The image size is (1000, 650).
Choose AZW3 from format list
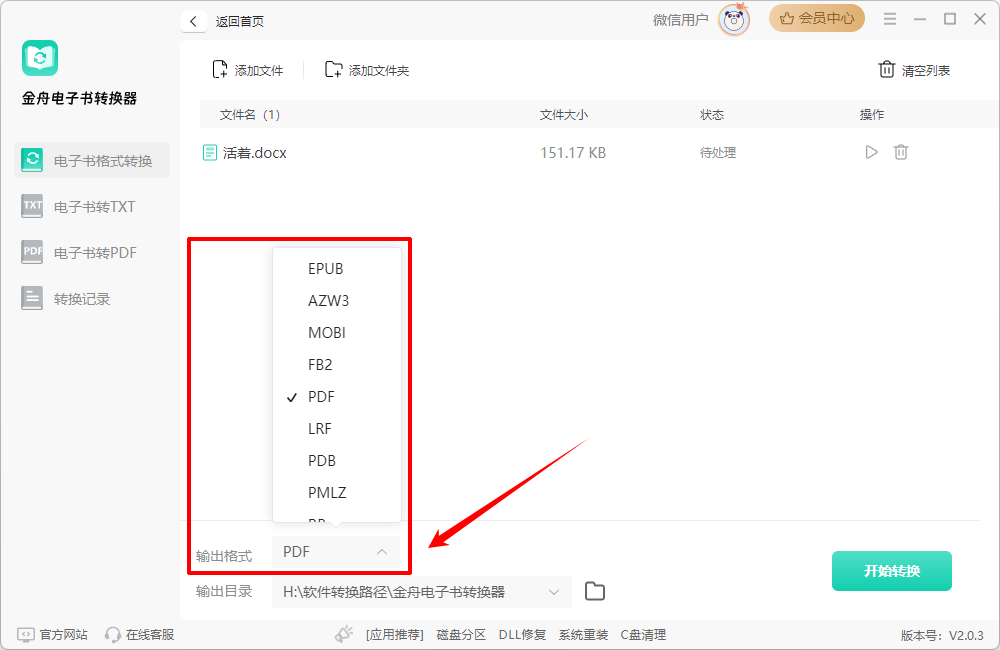pyautogui.click(x=337, y=300)
